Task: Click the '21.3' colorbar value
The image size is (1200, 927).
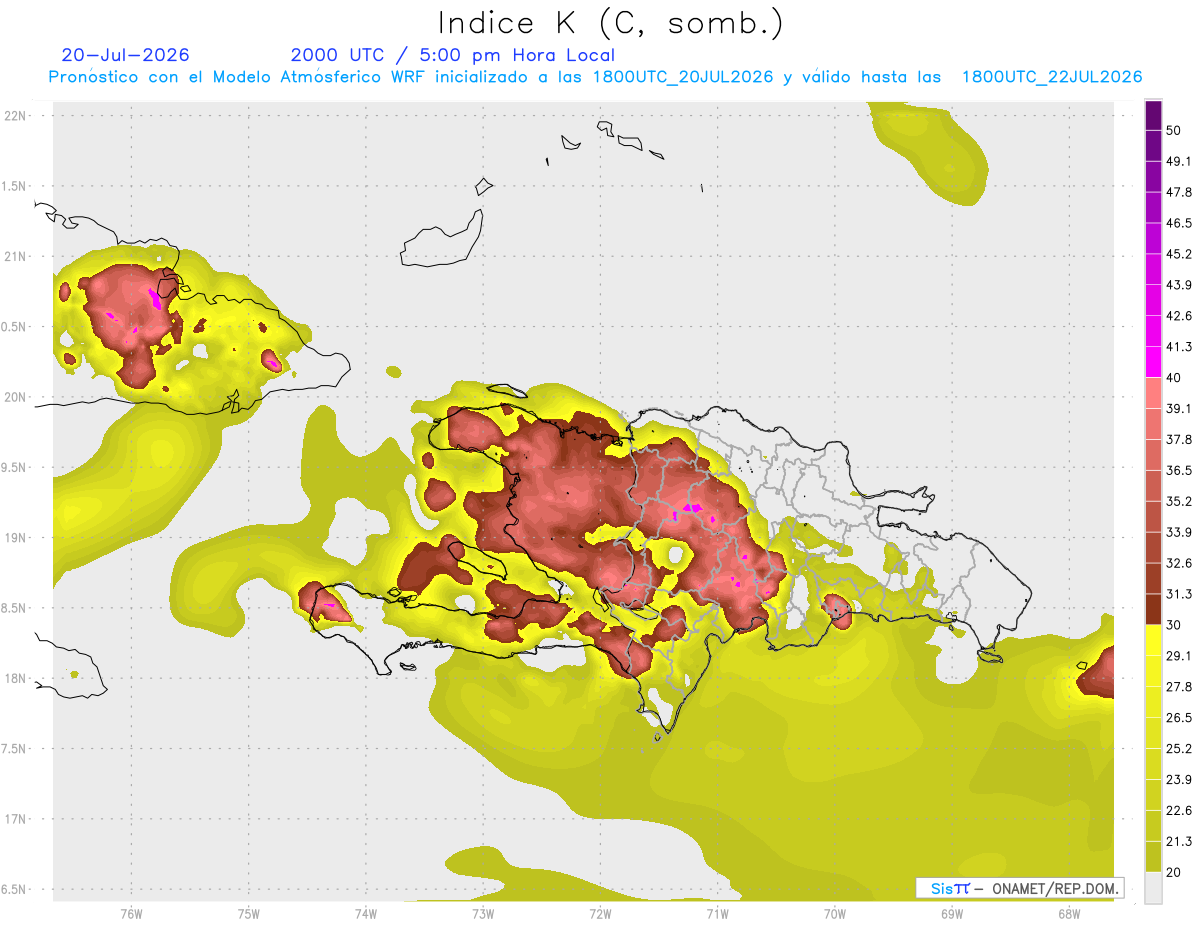Action: (x=1179, y=842)
